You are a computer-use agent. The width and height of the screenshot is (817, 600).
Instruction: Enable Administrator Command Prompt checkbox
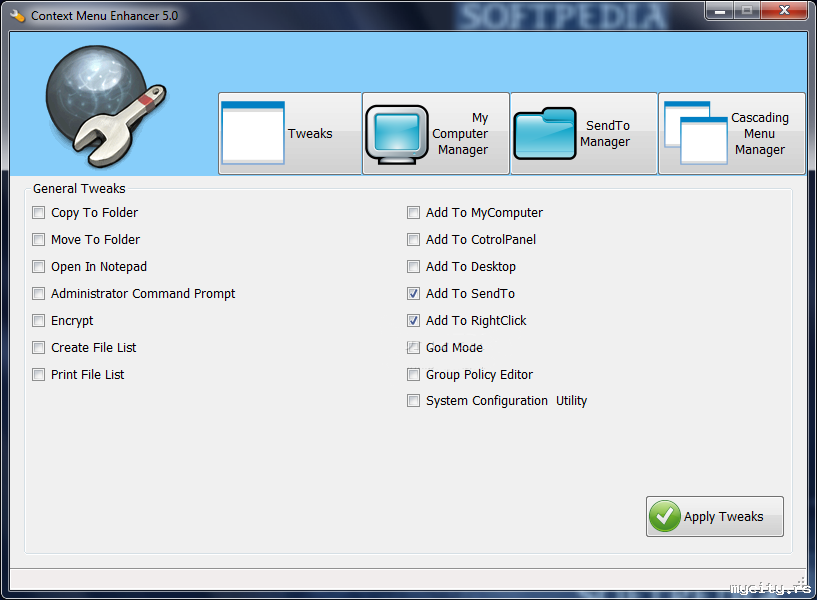(39, 294)
